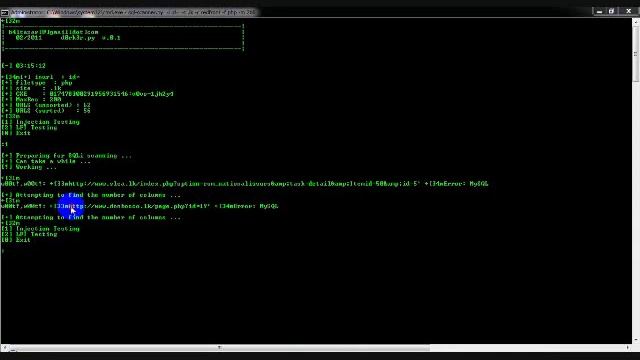Click the horizontal scrollbar right arrow
This screenshot has height=360, width=640.
(628, 348)
